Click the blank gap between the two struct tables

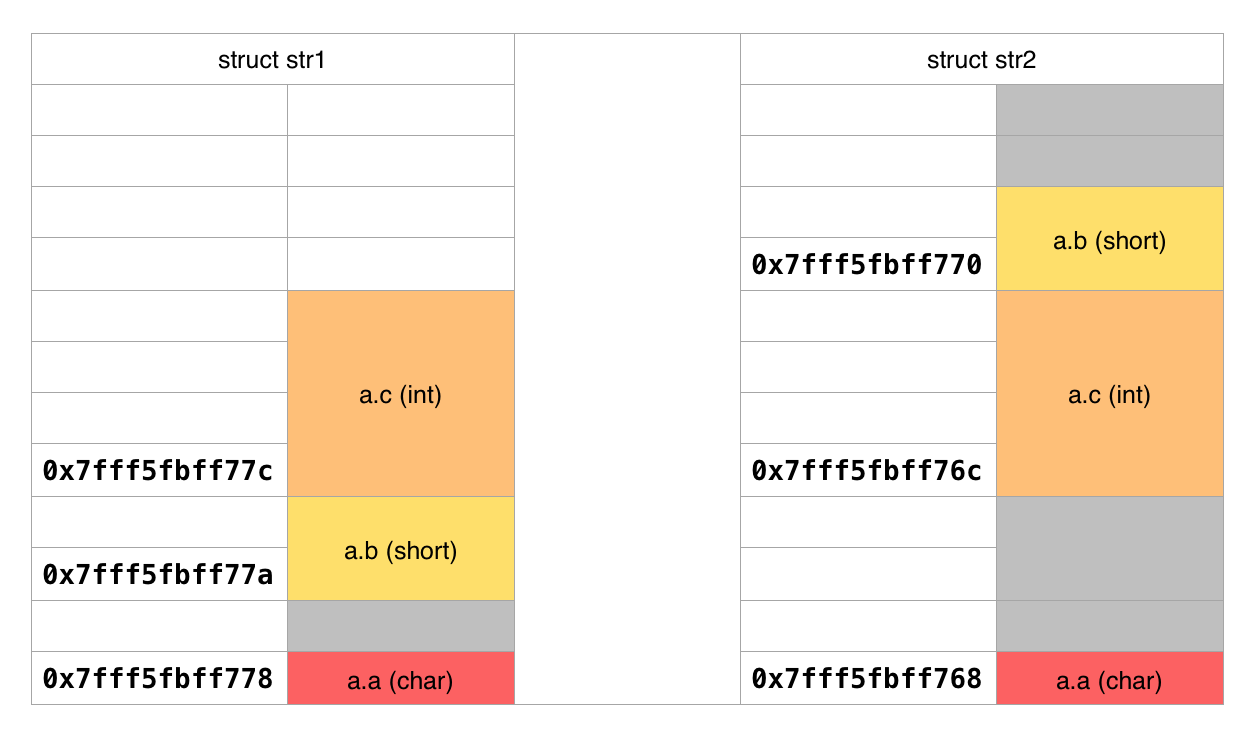[627, 370]
